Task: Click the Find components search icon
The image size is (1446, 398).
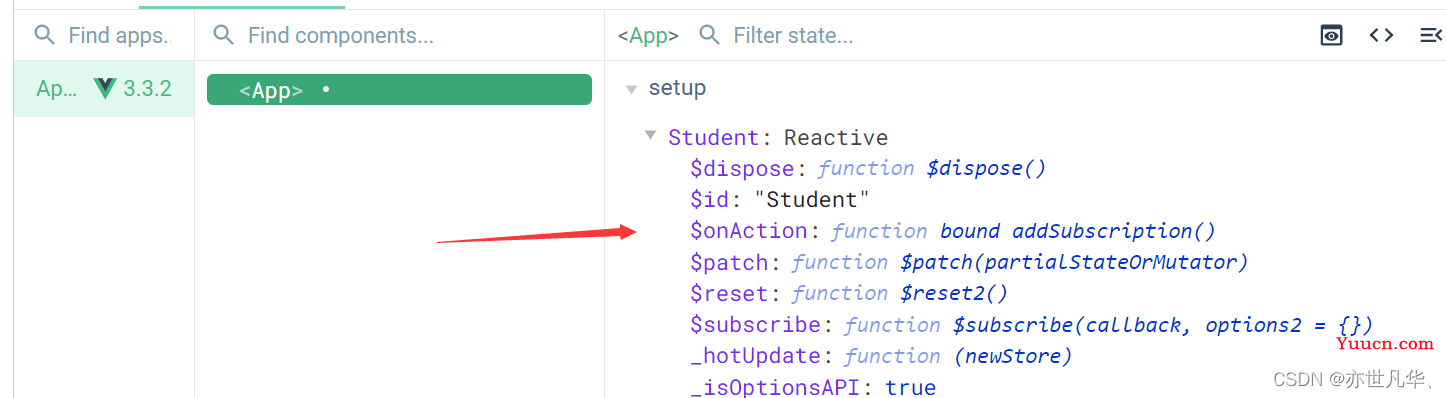Action: tap(223, 35)
